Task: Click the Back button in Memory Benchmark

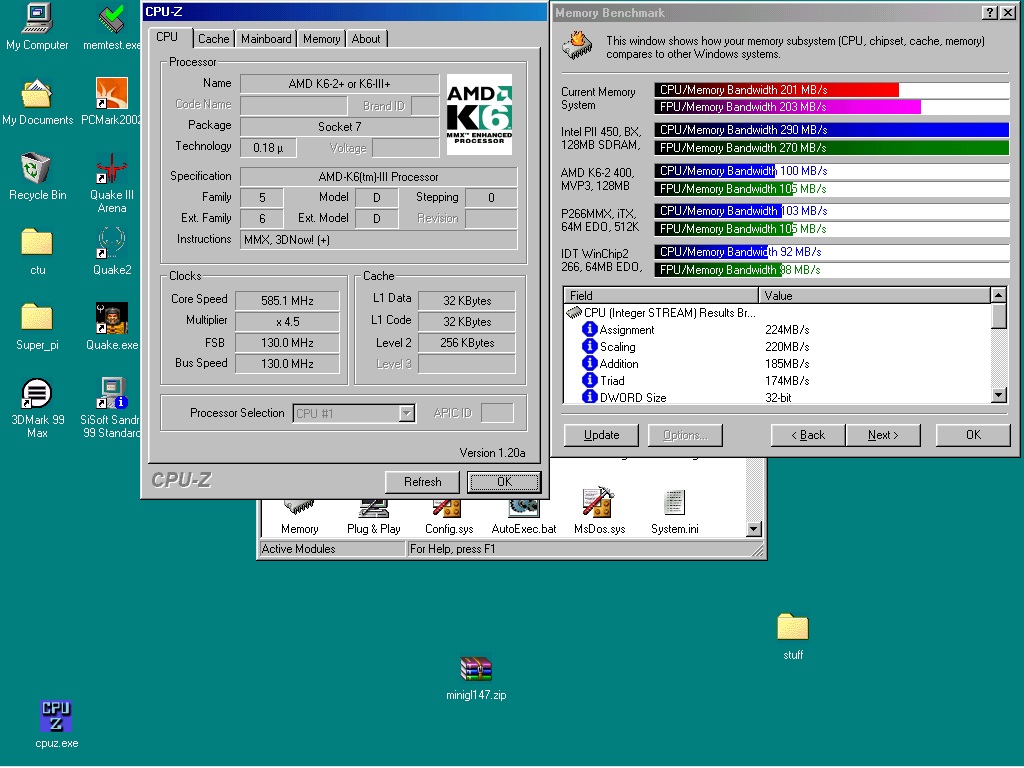Action: [x=808, y=435]
